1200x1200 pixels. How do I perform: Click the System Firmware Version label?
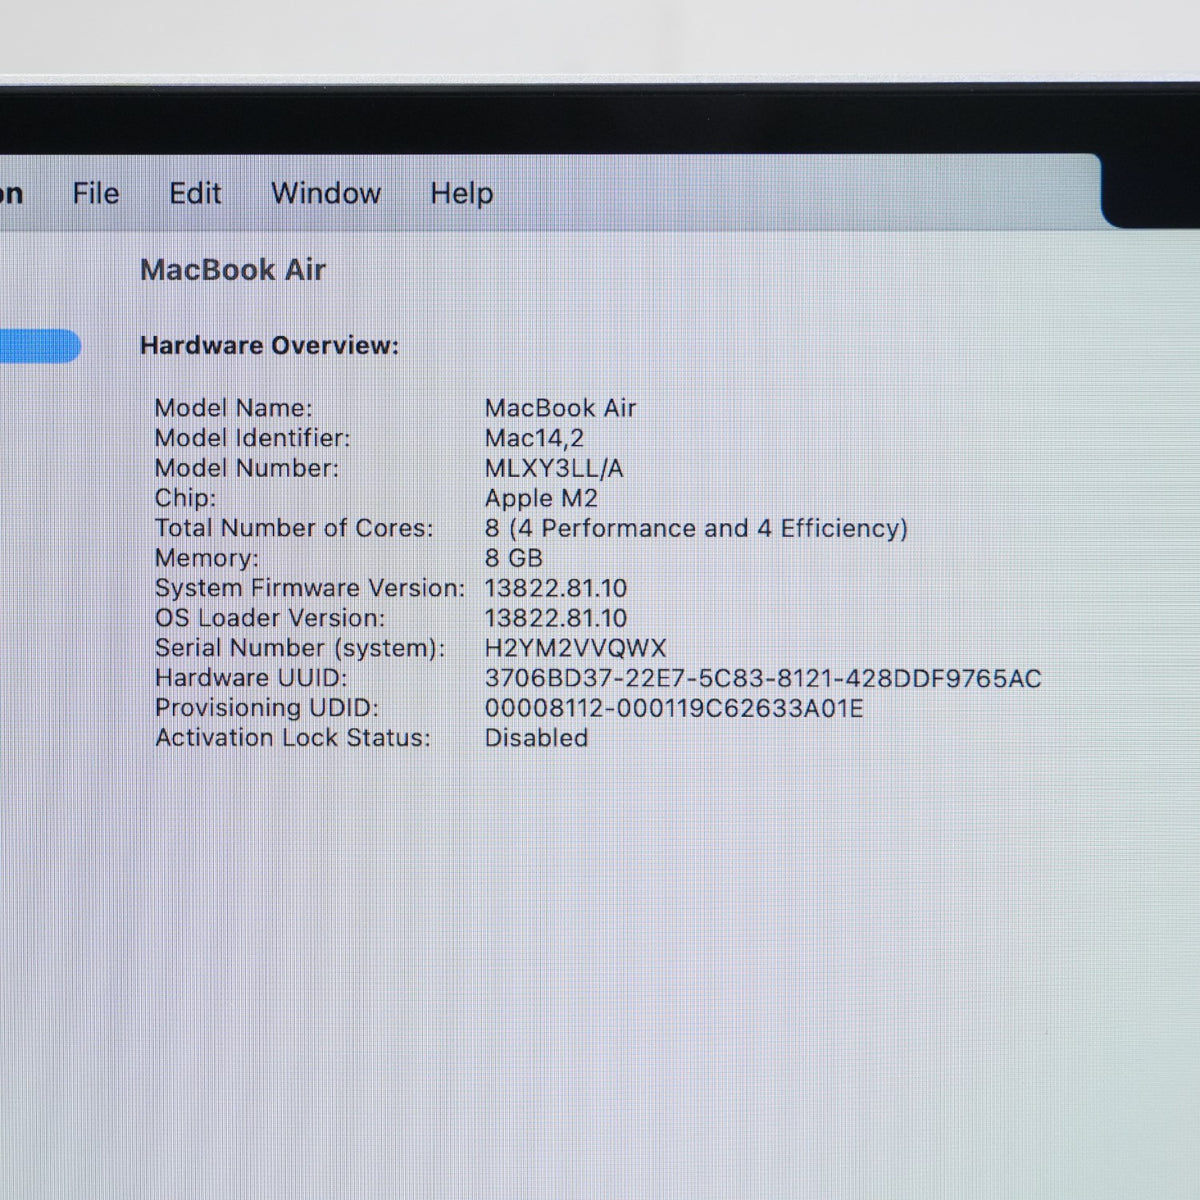(x=310, y=588)
